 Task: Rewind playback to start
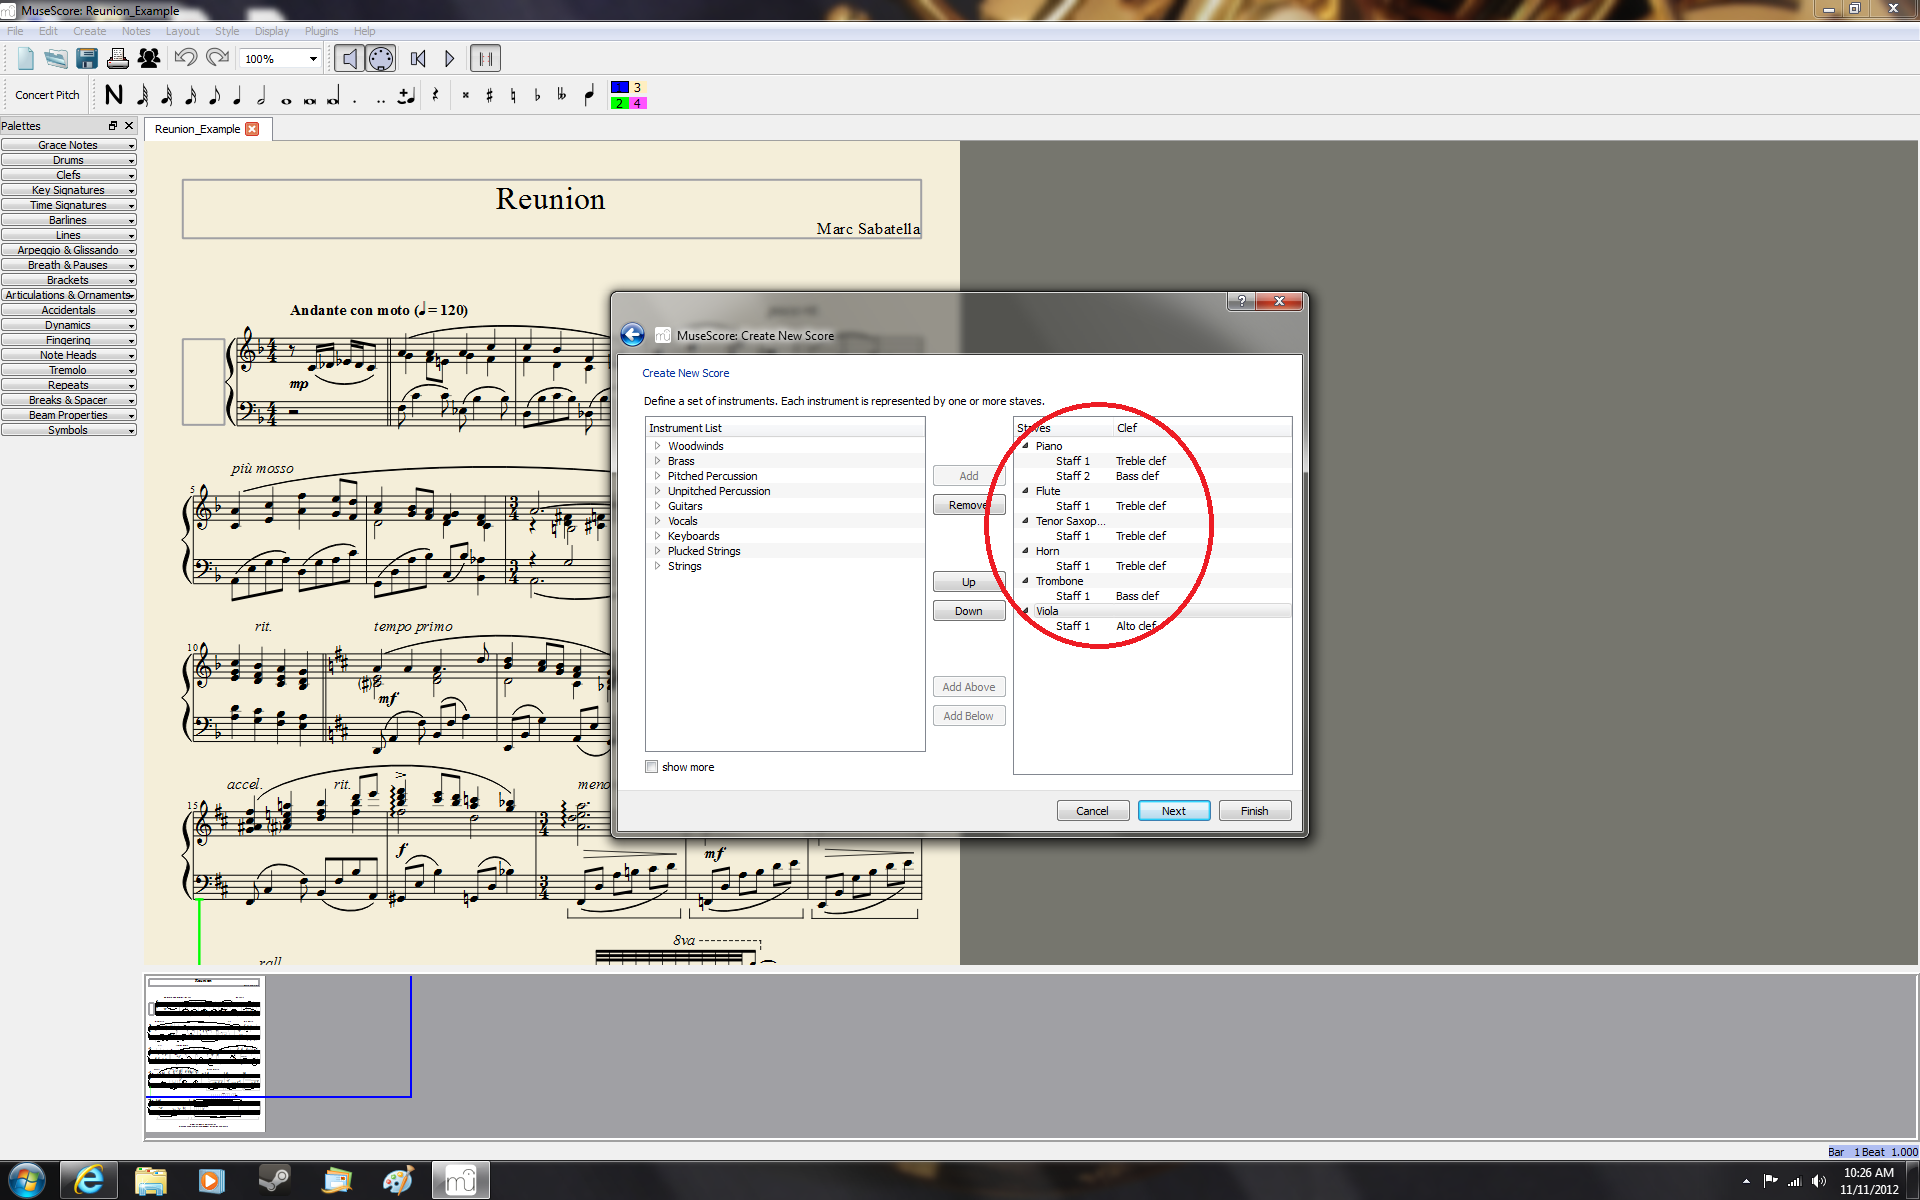coord(418,59)
